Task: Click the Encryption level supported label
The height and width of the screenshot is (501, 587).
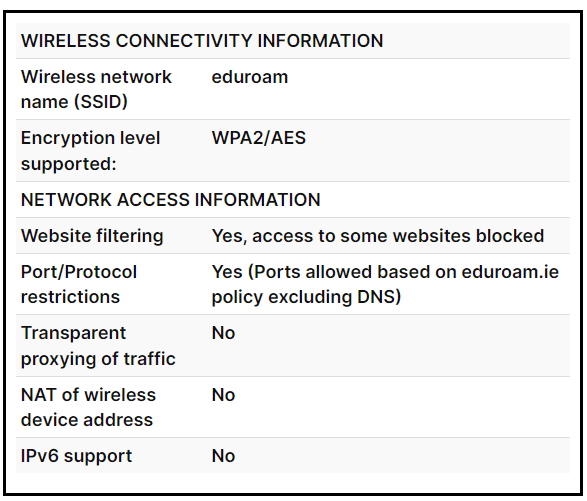Action: (91, 151)
